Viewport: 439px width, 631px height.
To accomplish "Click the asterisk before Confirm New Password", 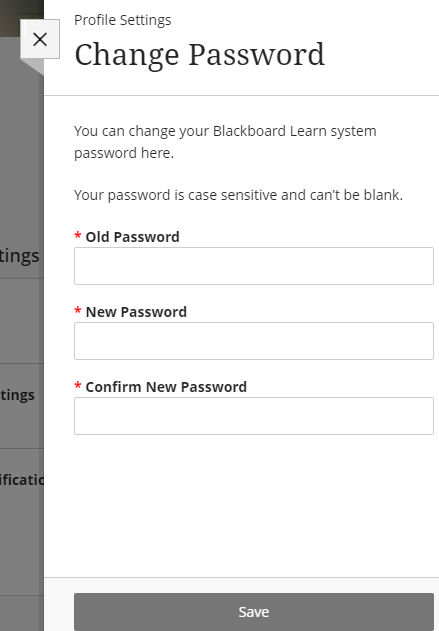I will [x=78, y=386].
